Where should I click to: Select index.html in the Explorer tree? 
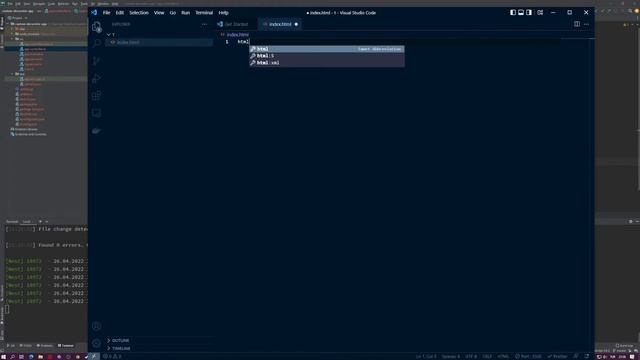click(x=159, y=42)
